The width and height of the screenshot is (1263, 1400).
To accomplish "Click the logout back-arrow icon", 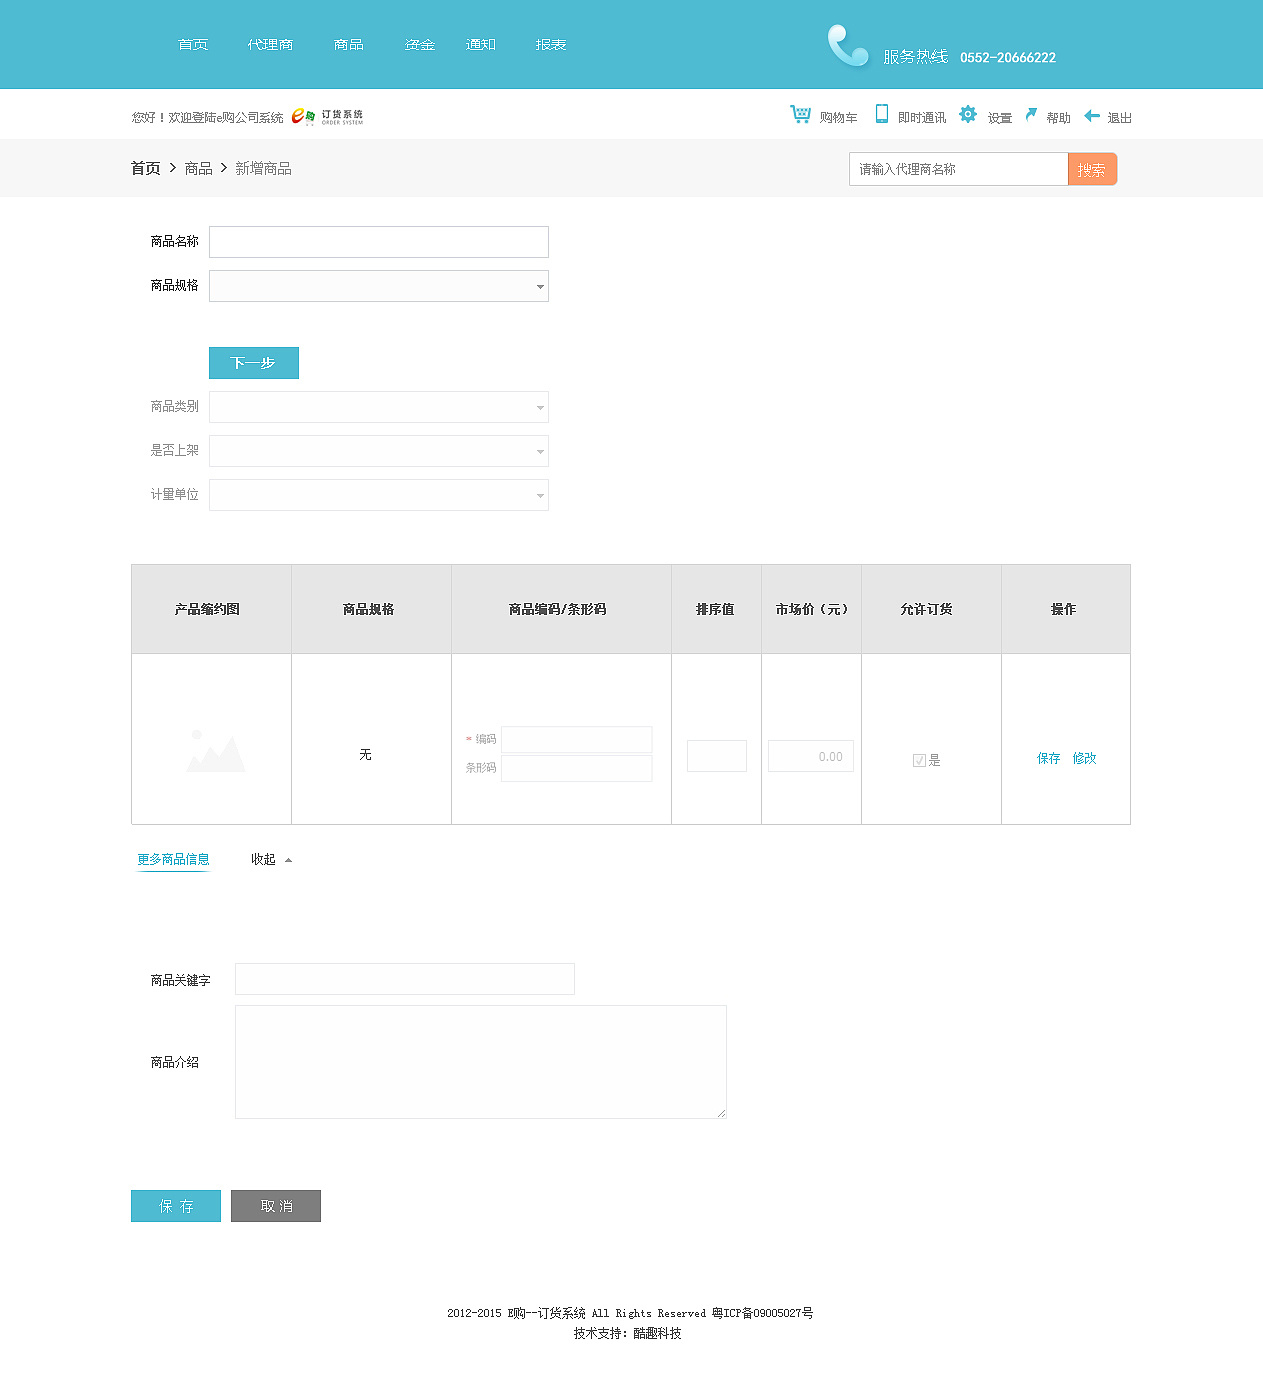I will (1092, 115).
